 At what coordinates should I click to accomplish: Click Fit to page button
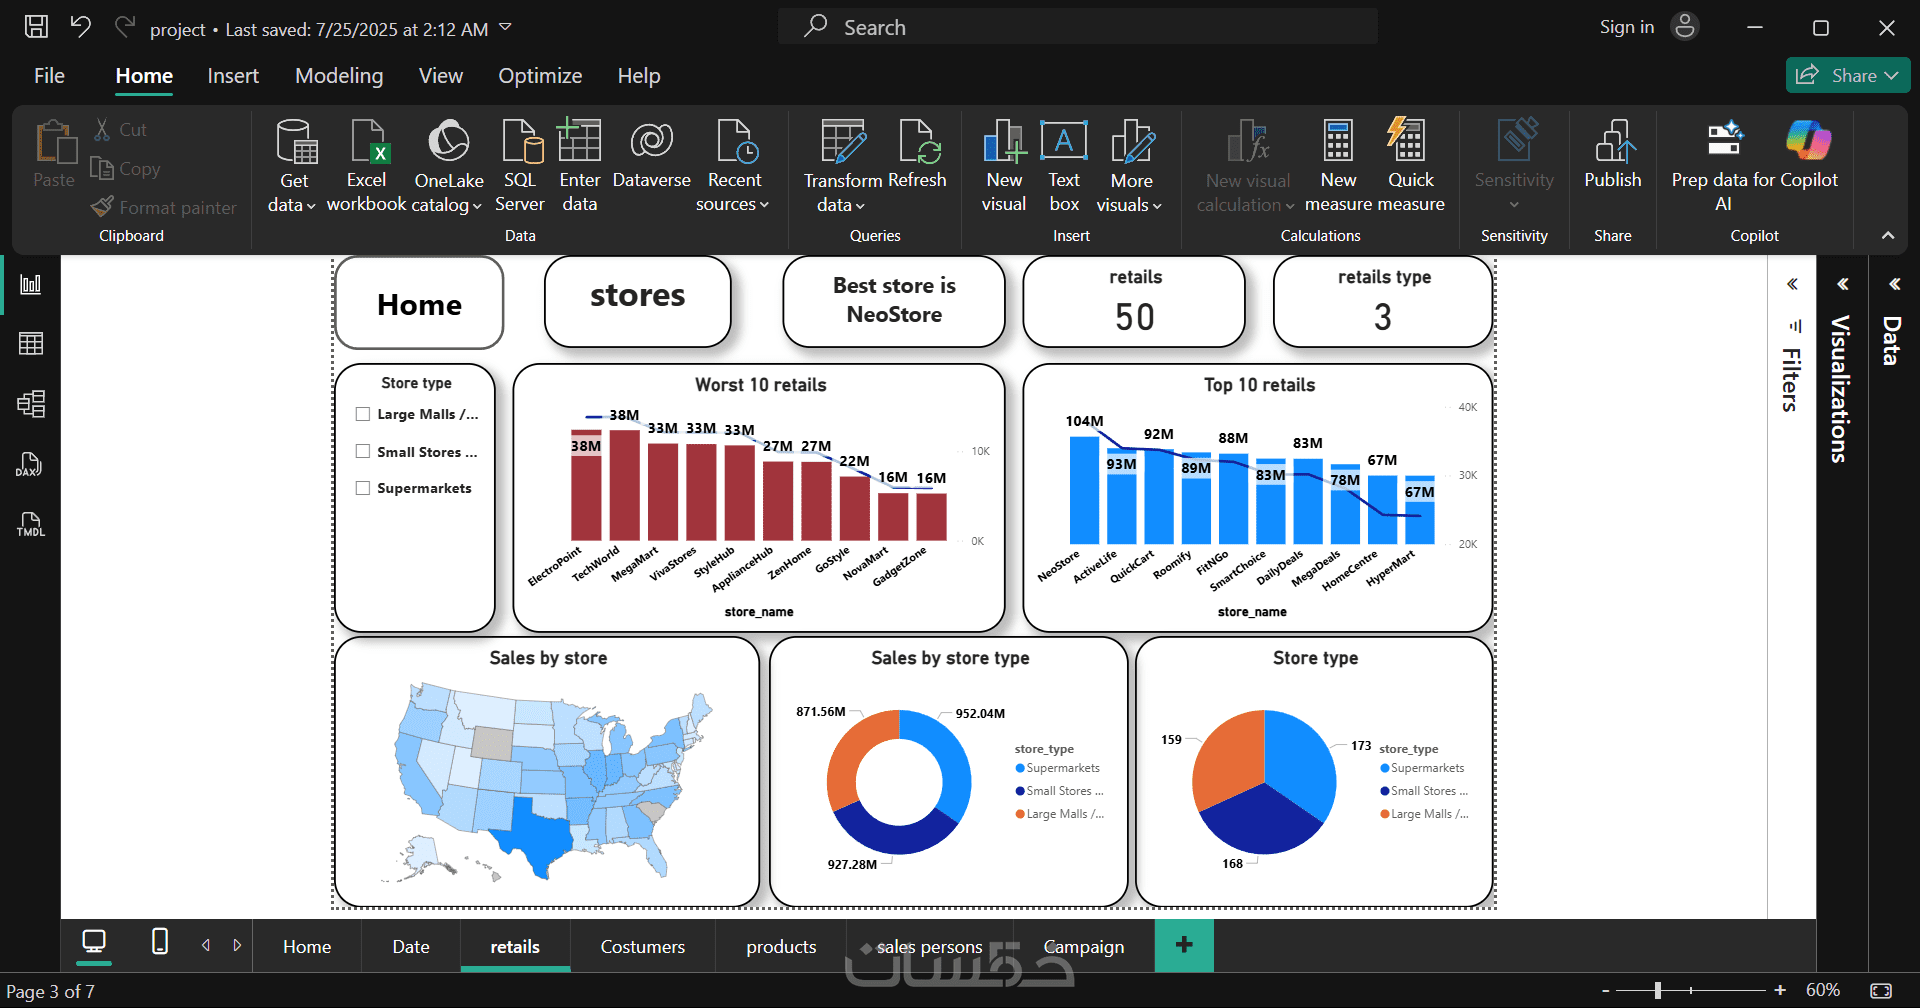point(1881,990)
